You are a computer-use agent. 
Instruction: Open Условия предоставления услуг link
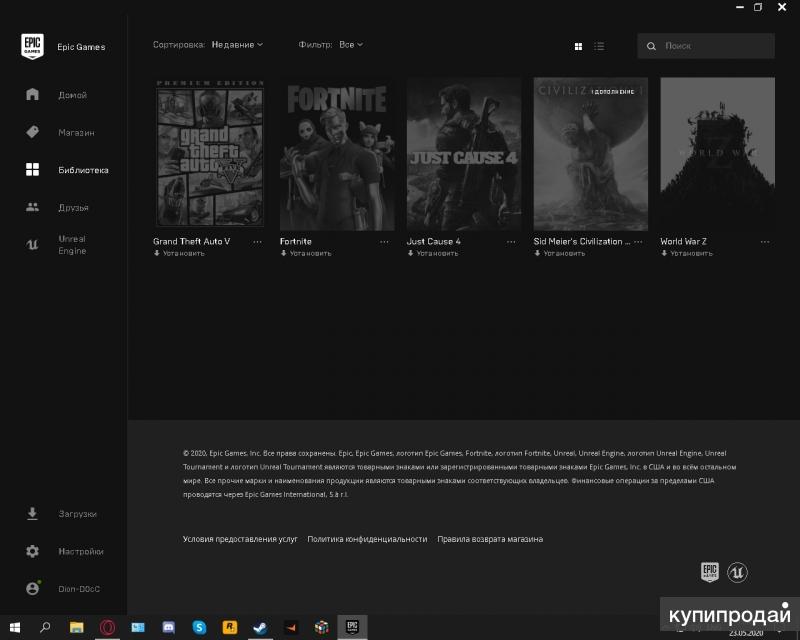click(x=240, y=539)
